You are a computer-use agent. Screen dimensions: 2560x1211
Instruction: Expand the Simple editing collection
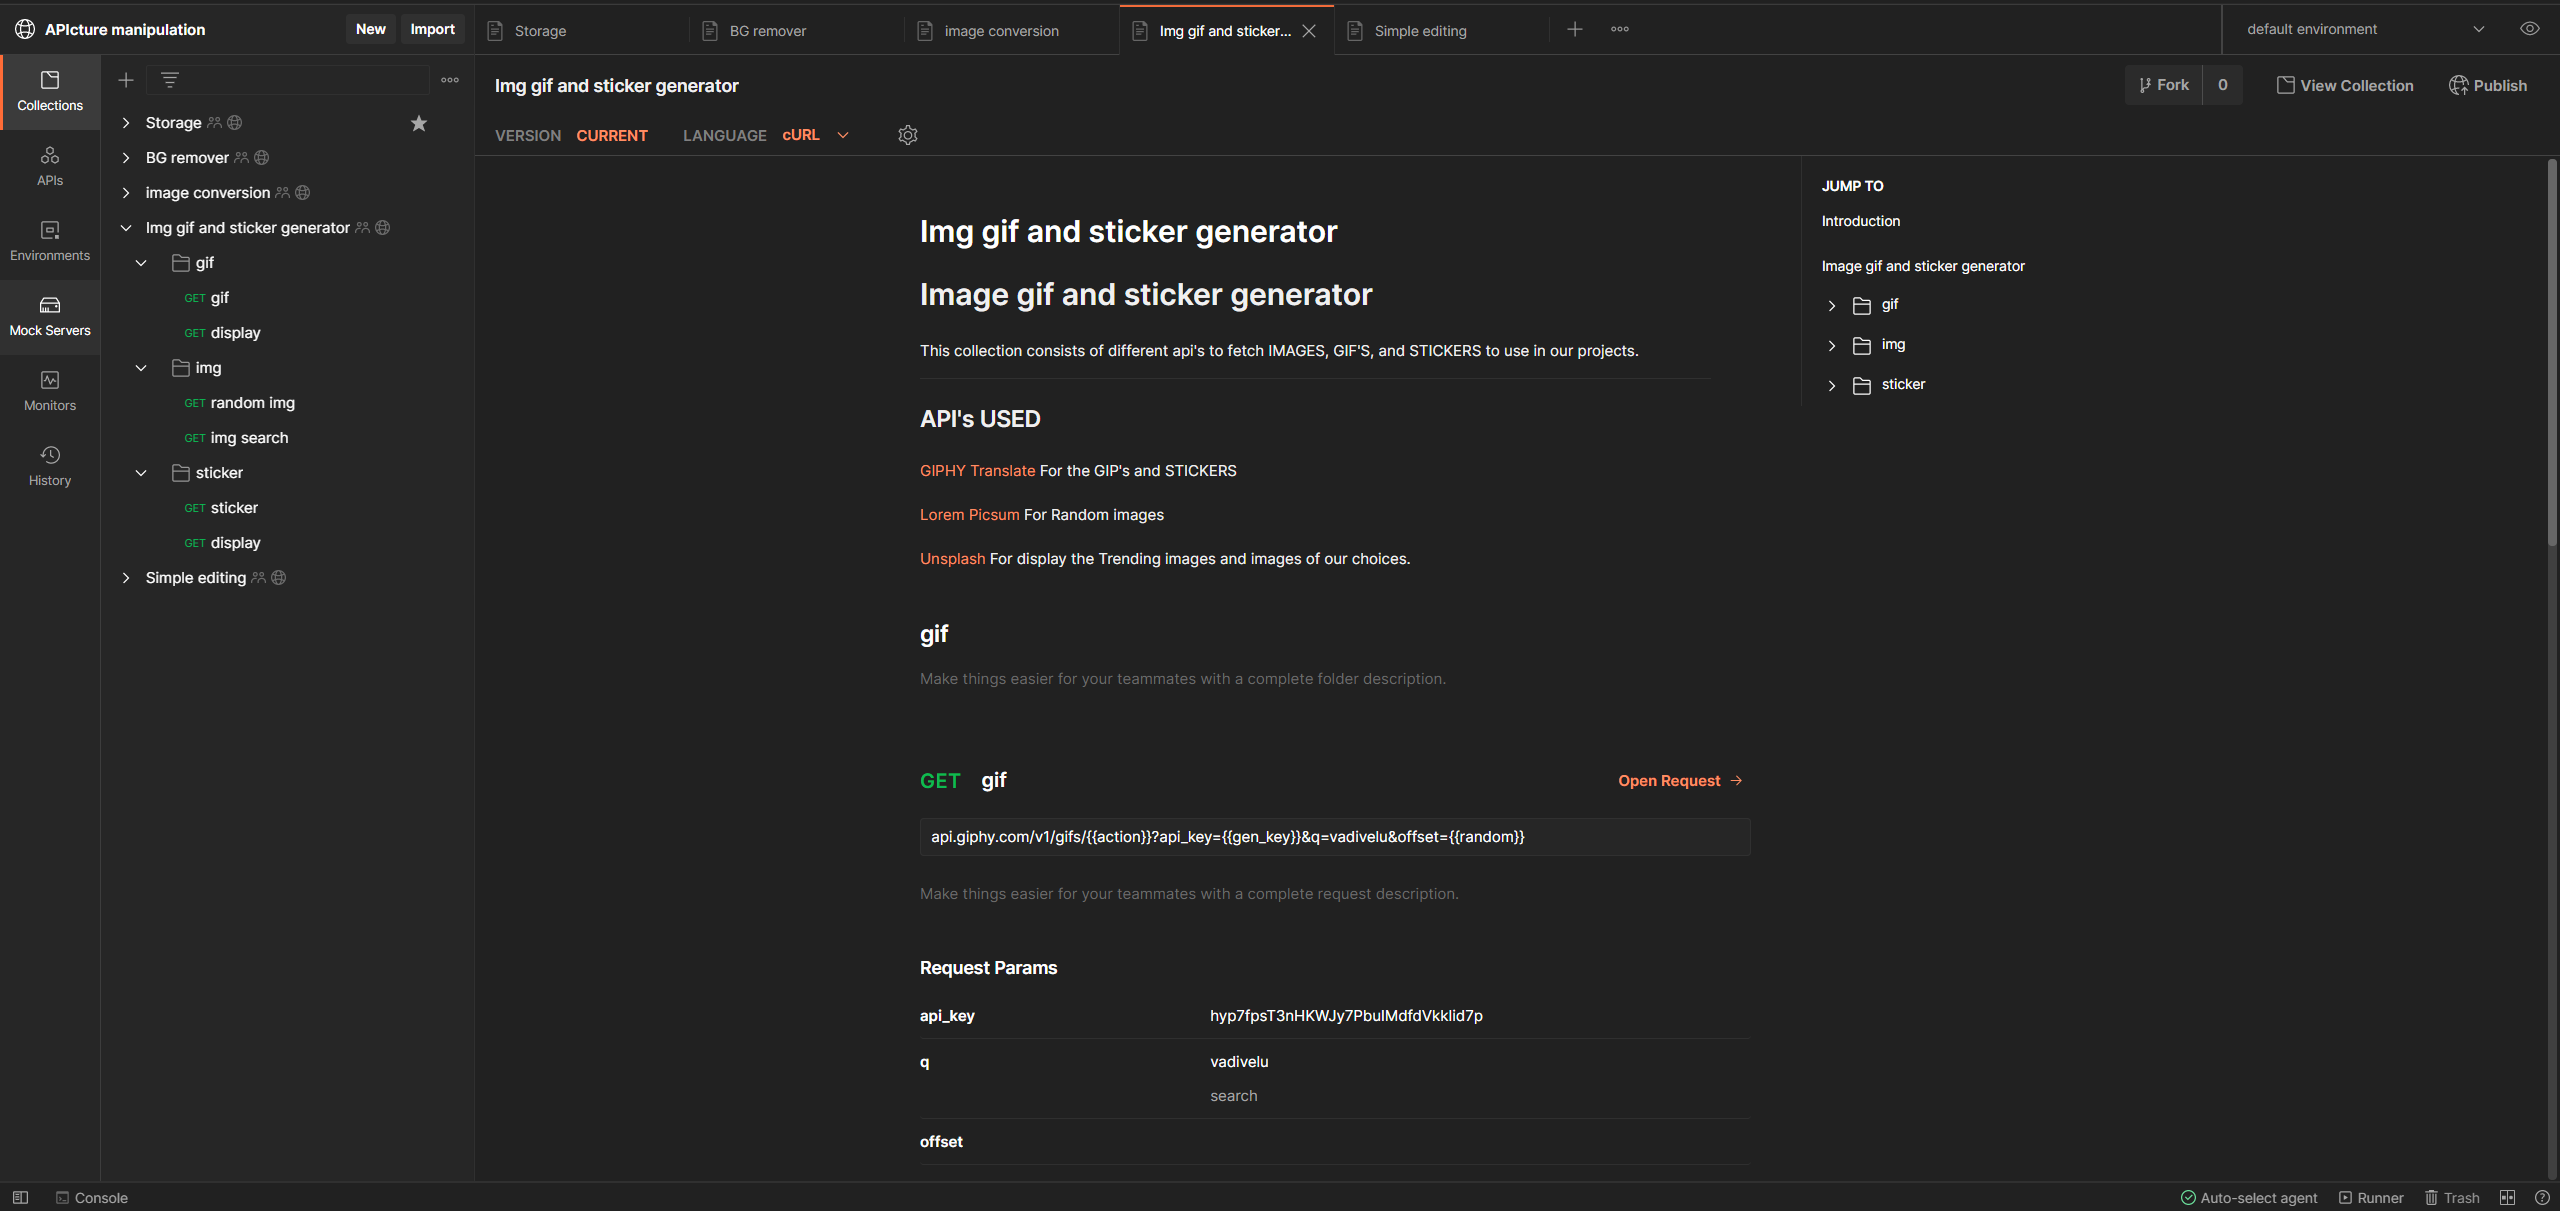[126, 578]
